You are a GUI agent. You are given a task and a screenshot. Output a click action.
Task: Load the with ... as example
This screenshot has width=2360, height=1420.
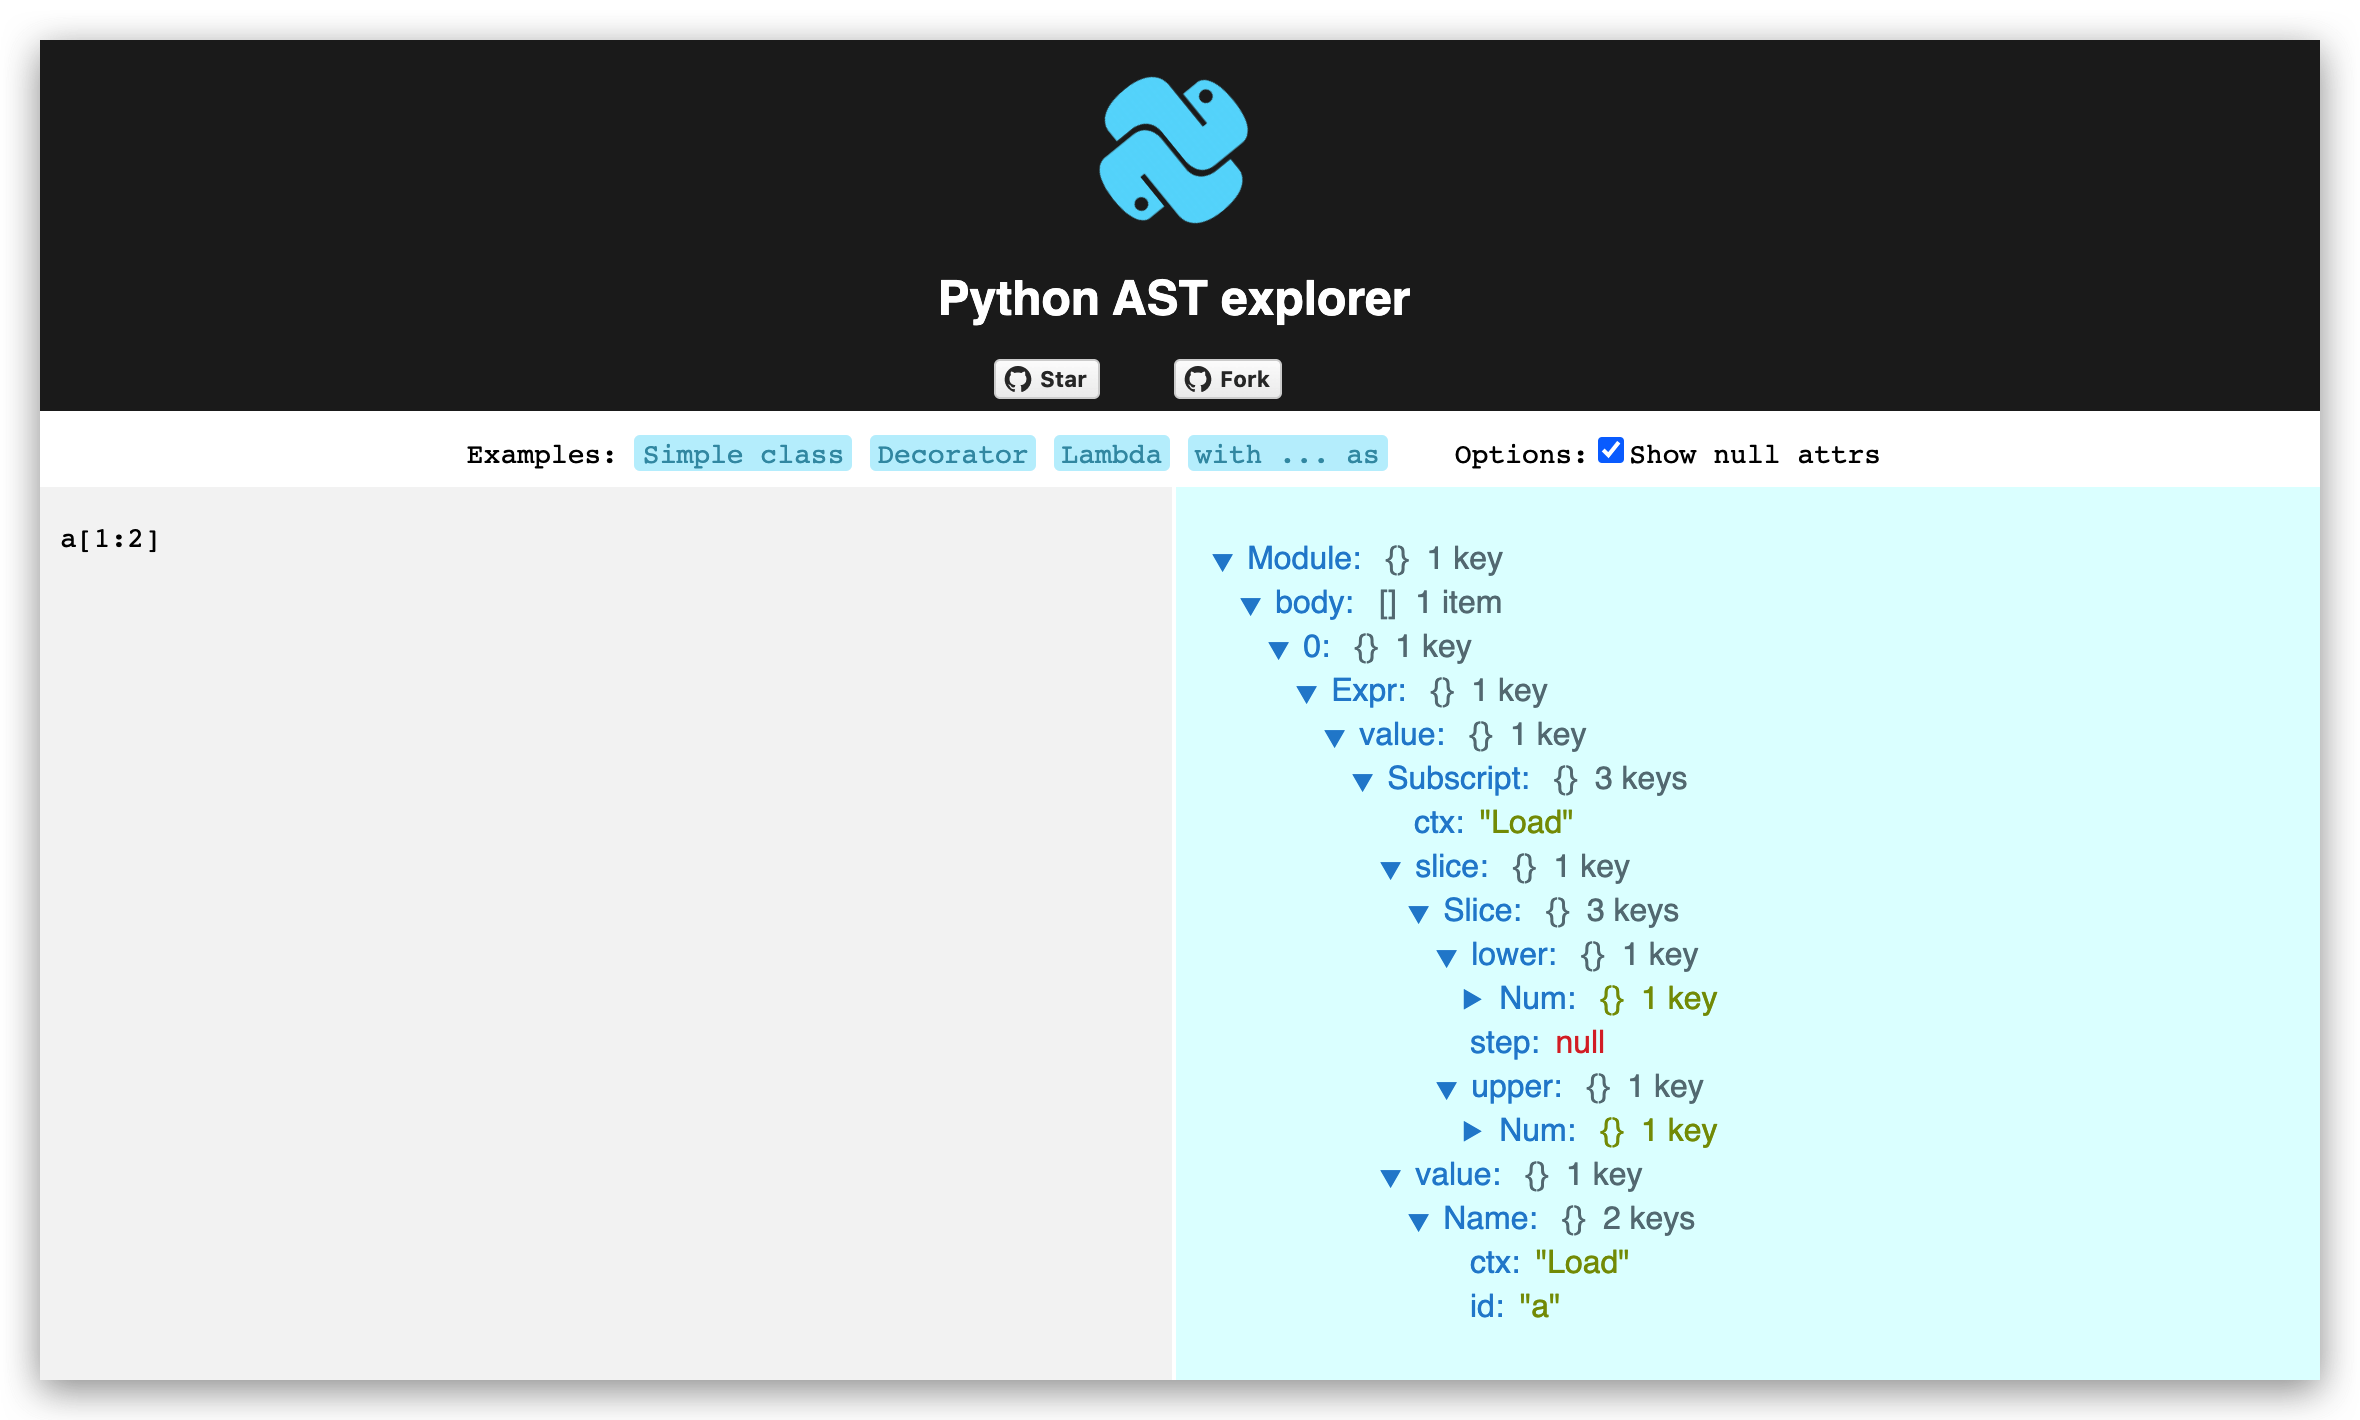click(1286, 454)
